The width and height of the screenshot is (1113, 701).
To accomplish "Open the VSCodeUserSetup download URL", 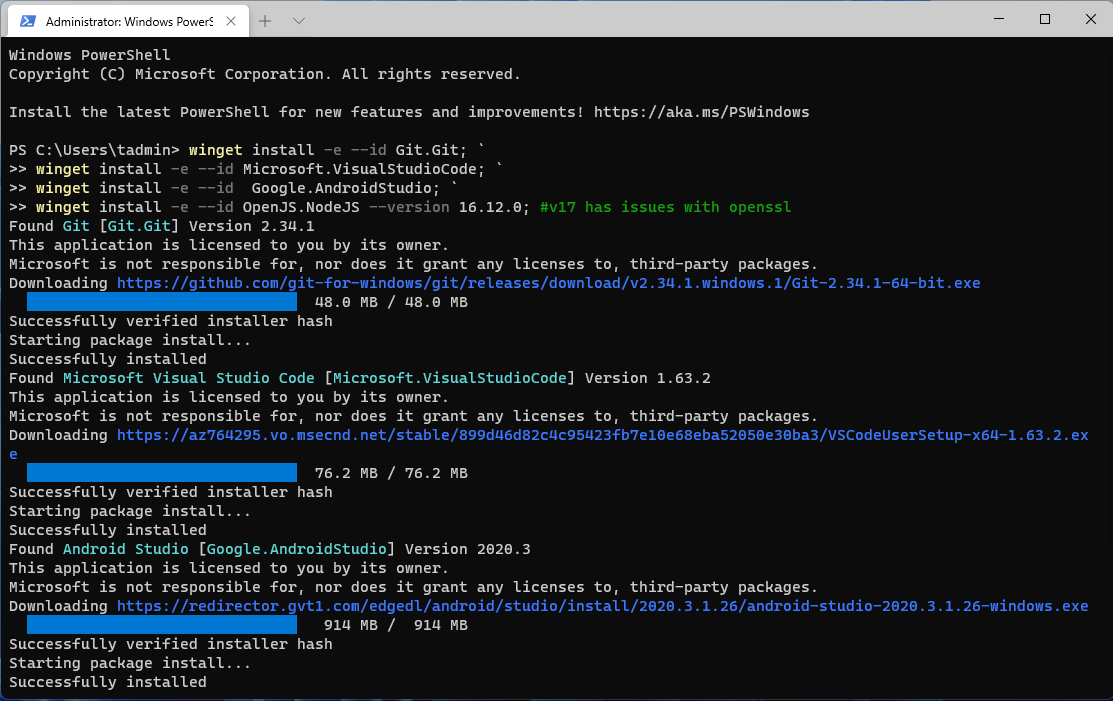I will point(602,435).
